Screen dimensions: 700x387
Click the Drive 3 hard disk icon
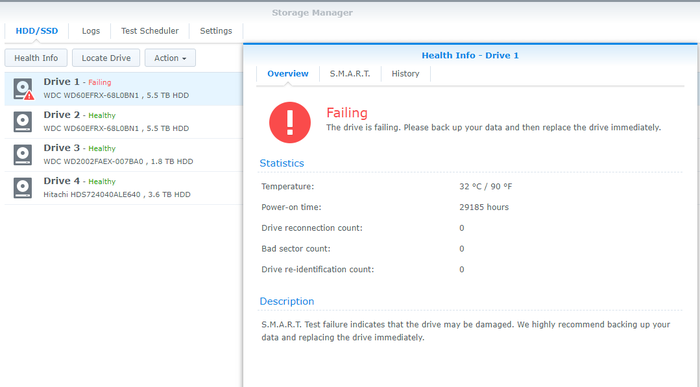click(x=23, y=155)
